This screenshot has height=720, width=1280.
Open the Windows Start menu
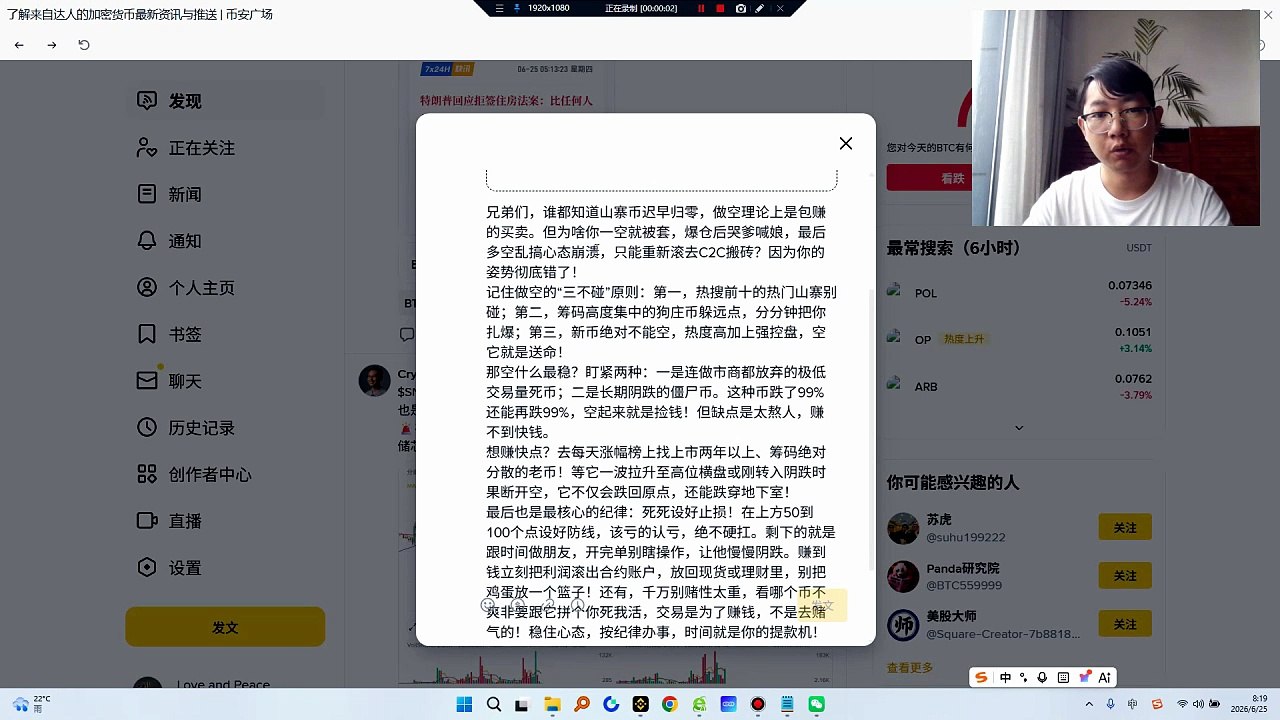pyautogui.click(x=464, y=705)
